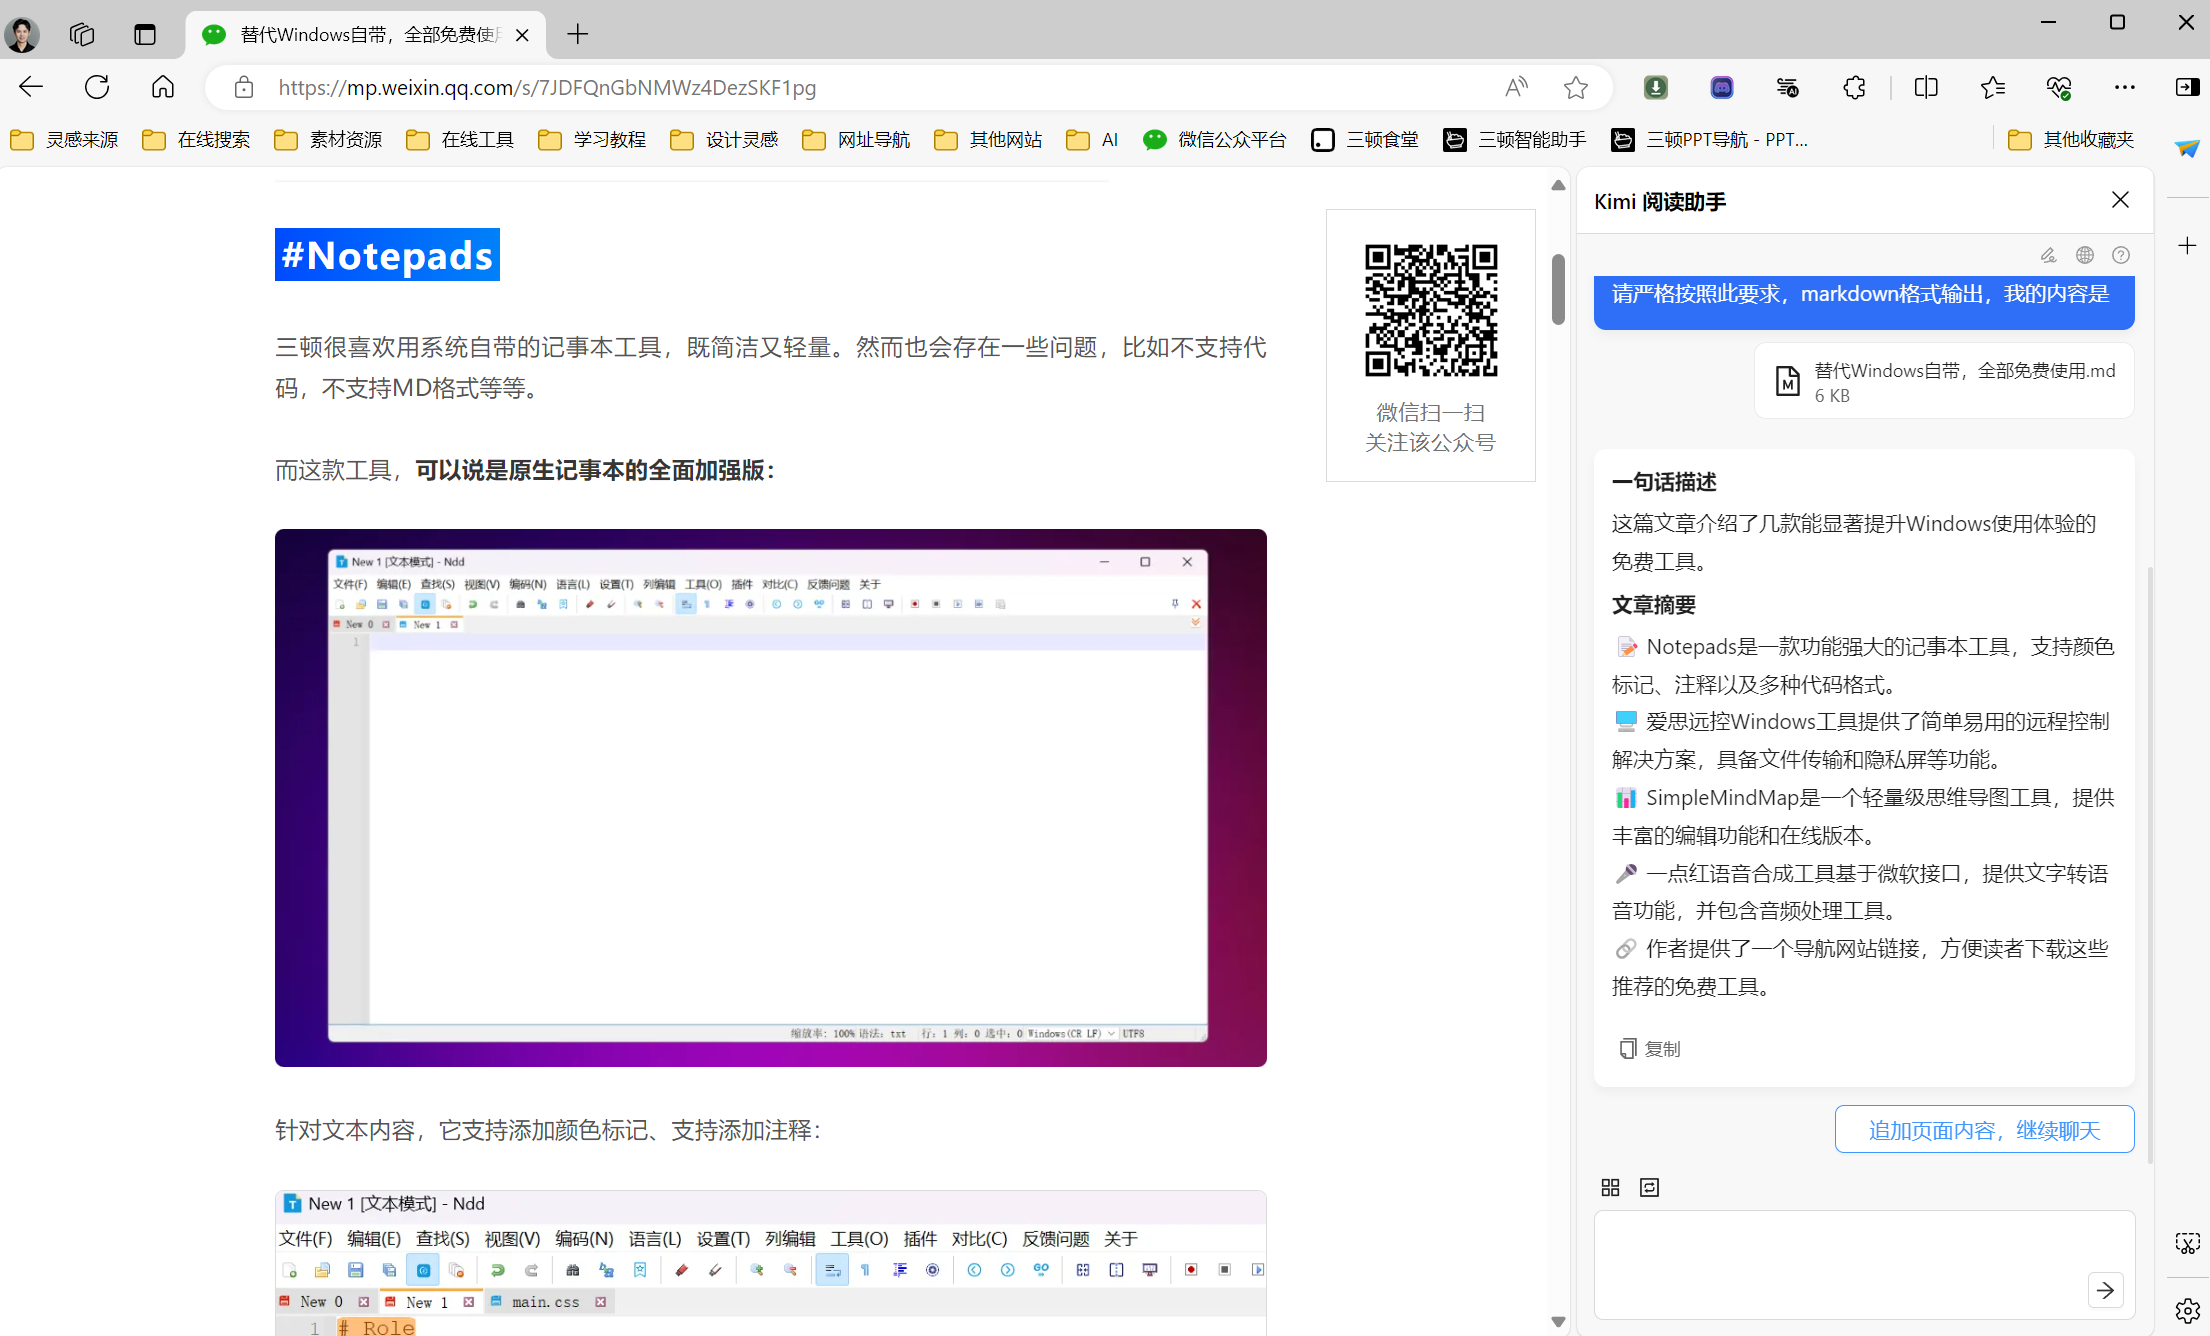
Task: Open the green download extension icon
Action: pos(1656,87)
